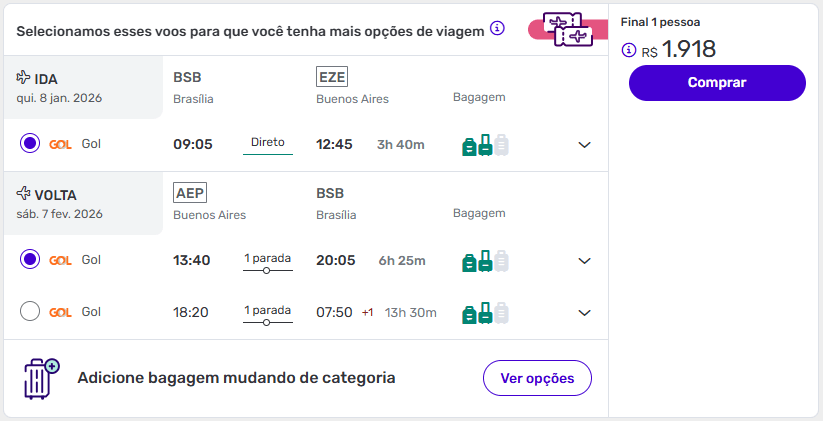Click the 1 parada label on the 13:40 flight
This screenshot has height=421, width=823.
(268, 258)
